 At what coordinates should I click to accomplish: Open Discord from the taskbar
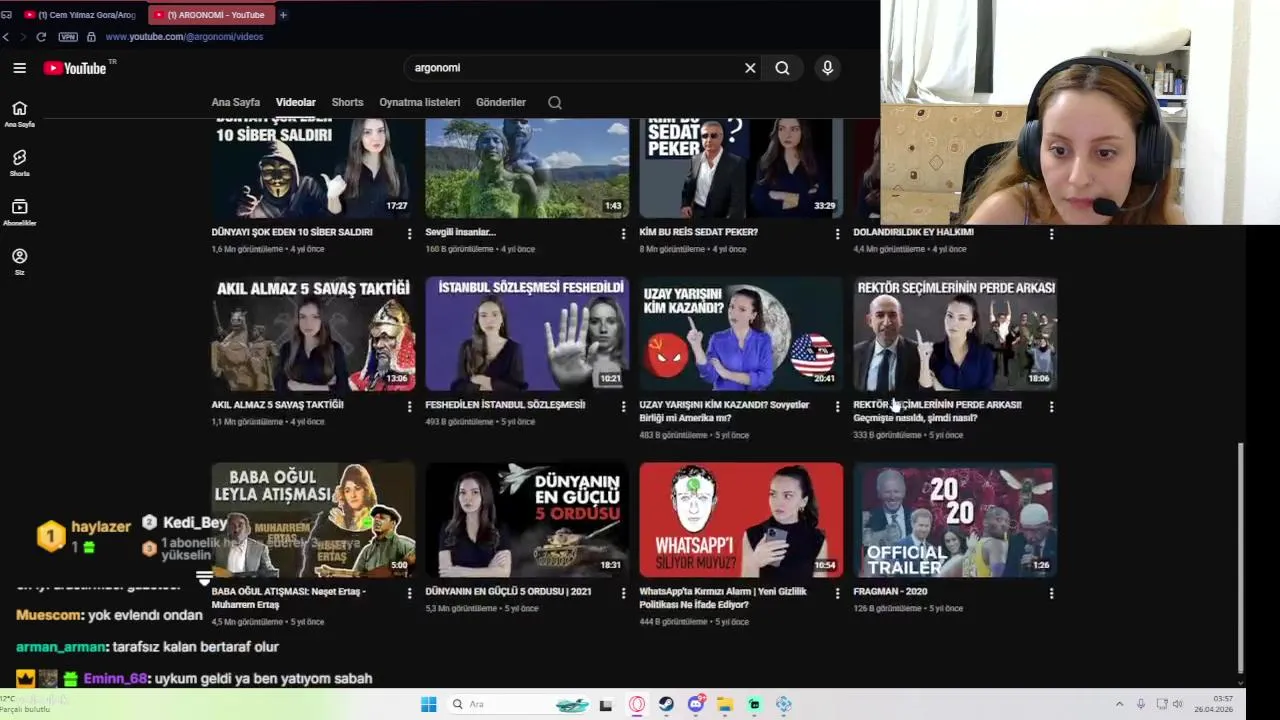696,704
